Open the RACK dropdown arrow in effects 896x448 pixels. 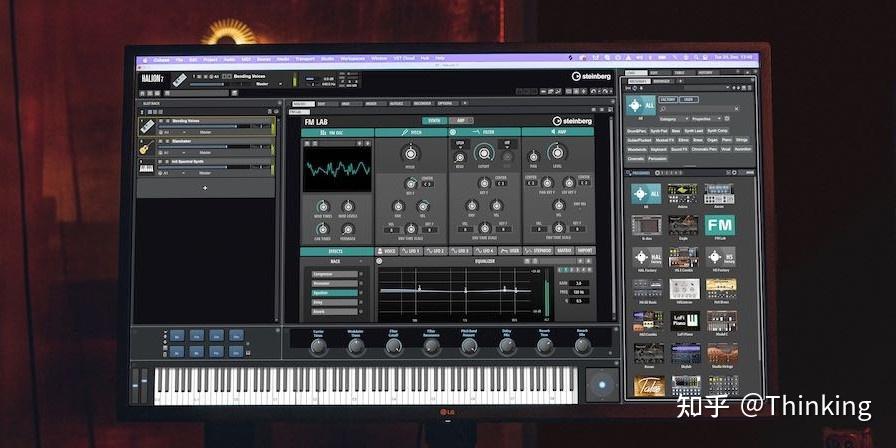(361, 261)
